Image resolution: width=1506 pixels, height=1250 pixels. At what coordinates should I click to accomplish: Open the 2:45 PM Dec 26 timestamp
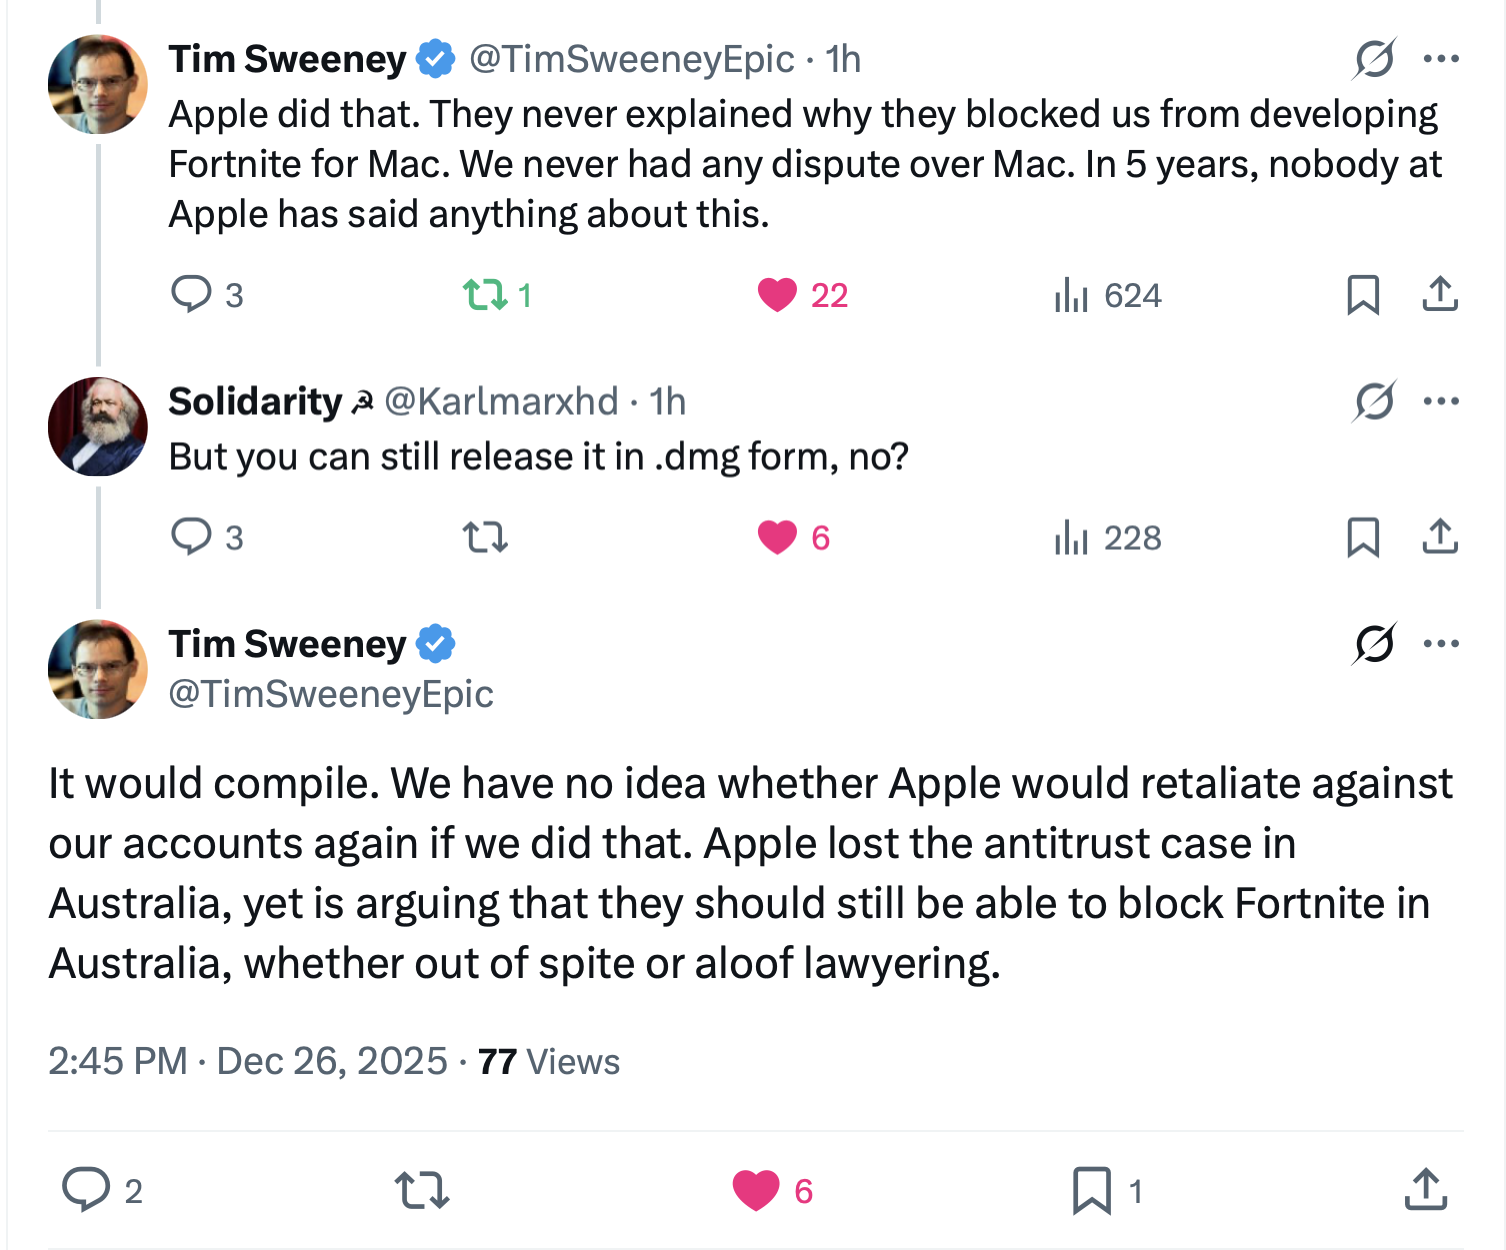247,1061
